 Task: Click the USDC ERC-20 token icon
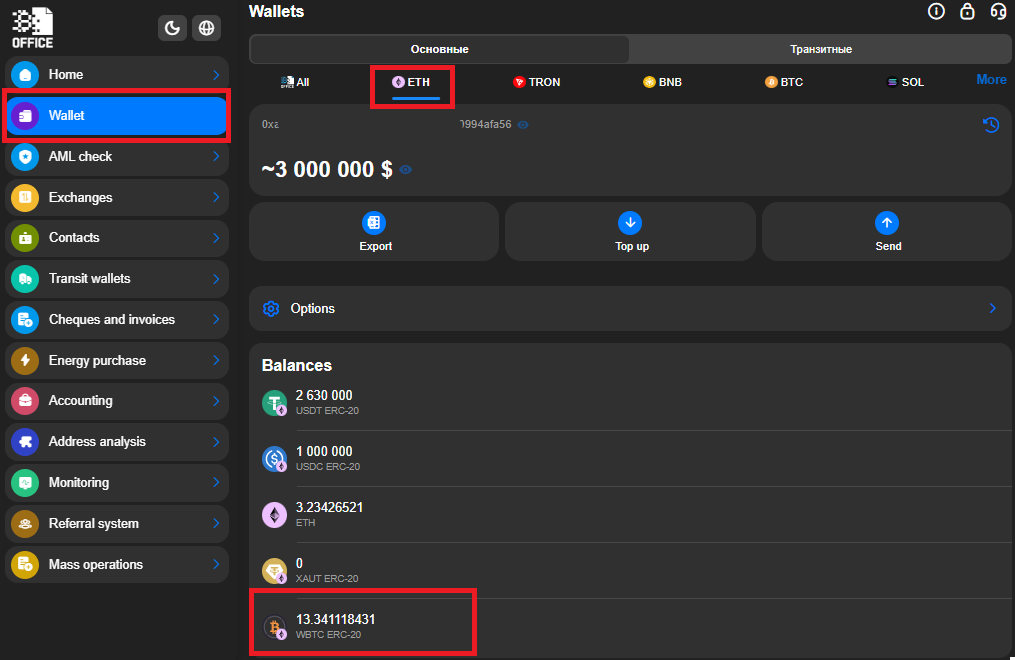click(274, 459)
